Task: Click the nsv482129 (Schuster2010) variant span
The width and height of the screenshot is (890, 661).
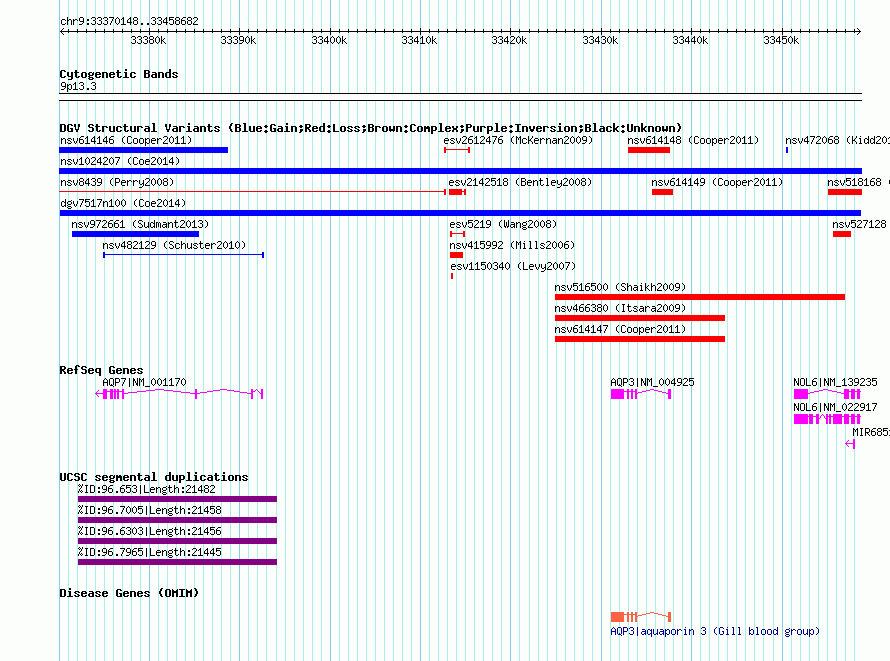Action: pyautogui.click(x=183, y=255)
